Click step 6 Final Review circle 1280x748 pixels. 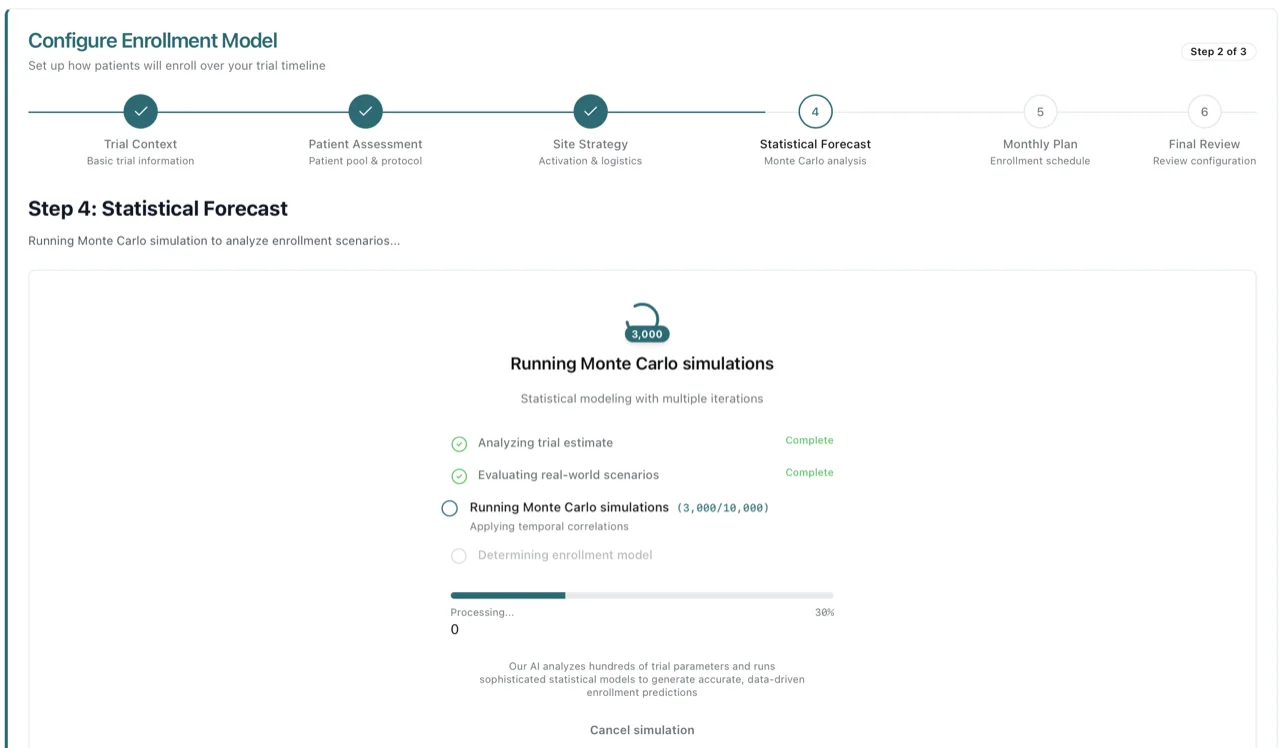coord(1204,111)
